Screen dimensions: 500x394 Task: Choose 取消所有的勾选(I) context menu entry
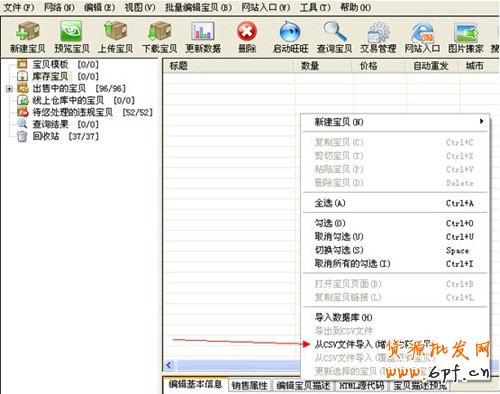pos(395,264)
